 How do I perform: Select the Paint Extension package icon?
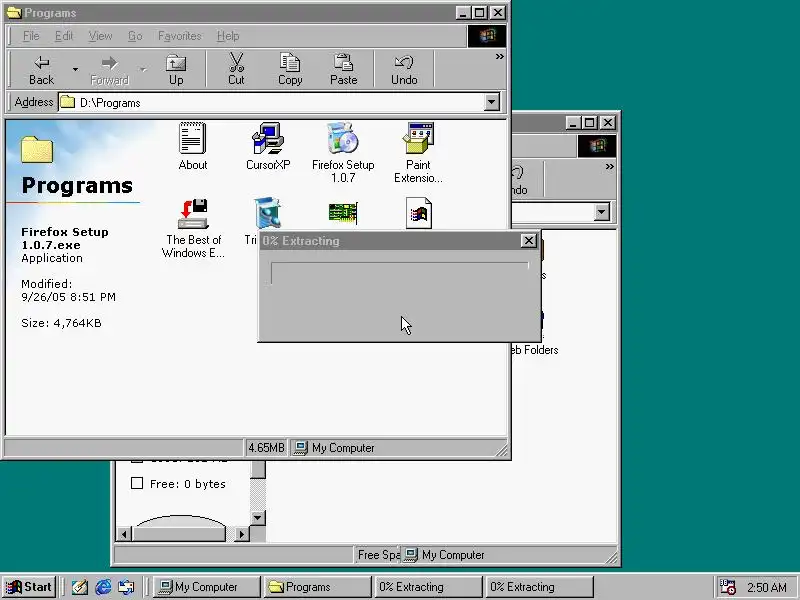coord(418,152)
